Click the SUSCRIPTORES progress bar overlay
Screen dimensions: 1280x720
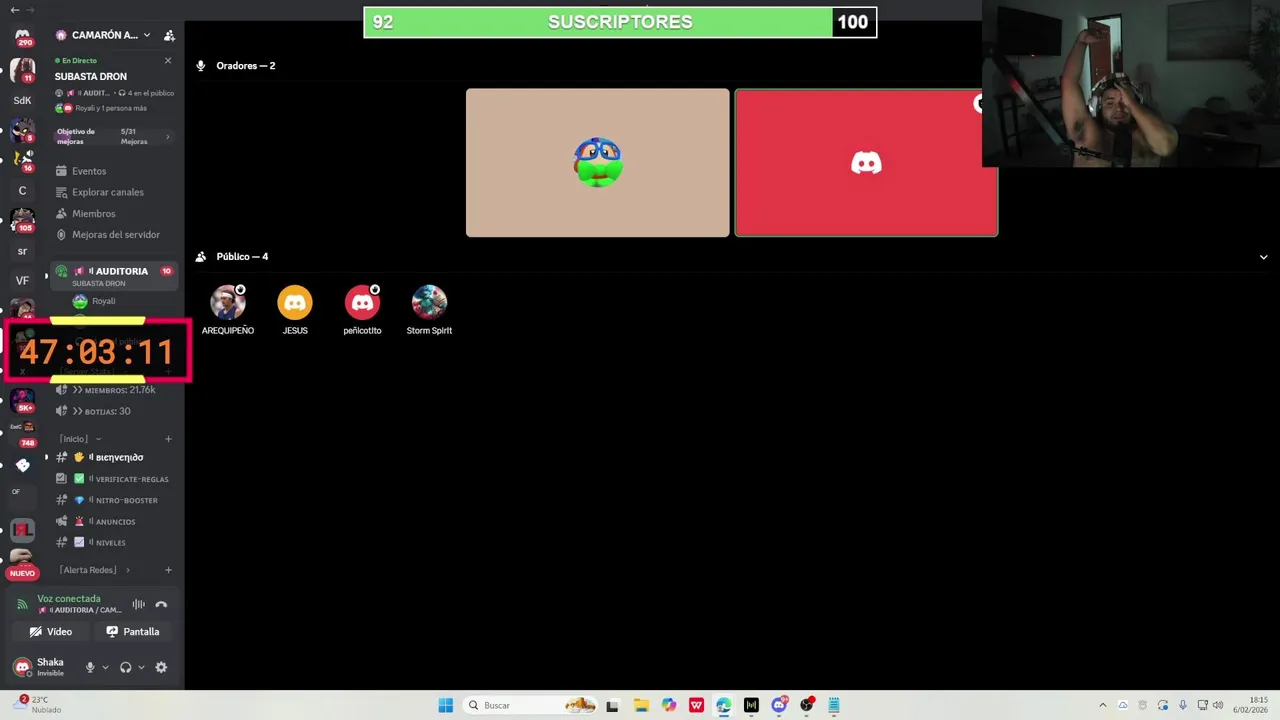(620, 22)
